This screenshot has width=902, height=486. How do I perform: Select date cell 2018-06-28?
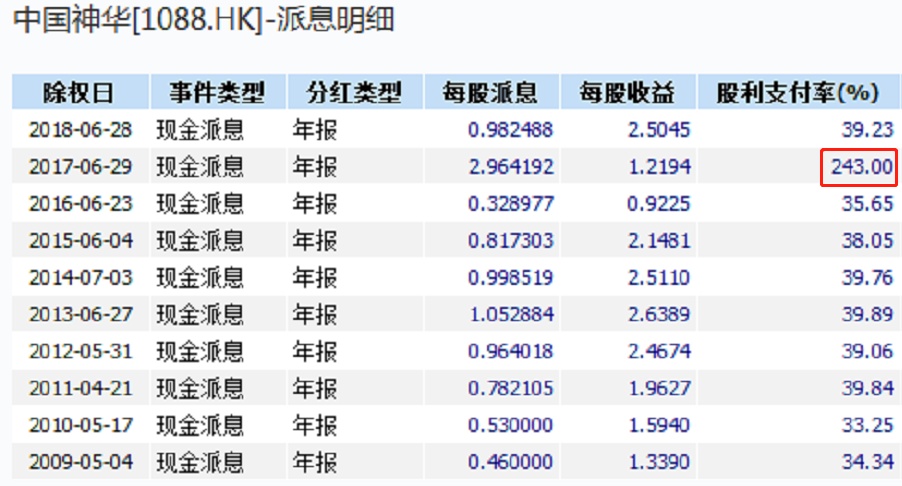[x=81, y=129]
